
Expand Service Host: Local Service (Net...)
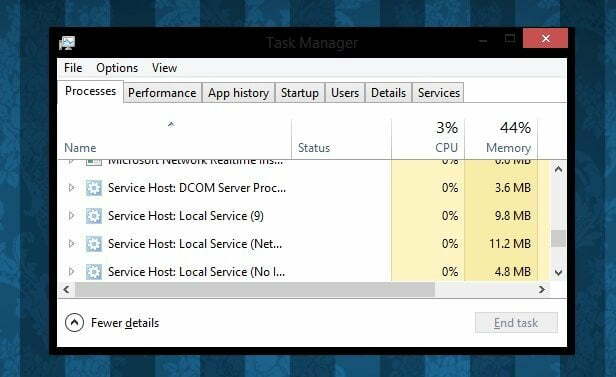[x=71, y=243]
